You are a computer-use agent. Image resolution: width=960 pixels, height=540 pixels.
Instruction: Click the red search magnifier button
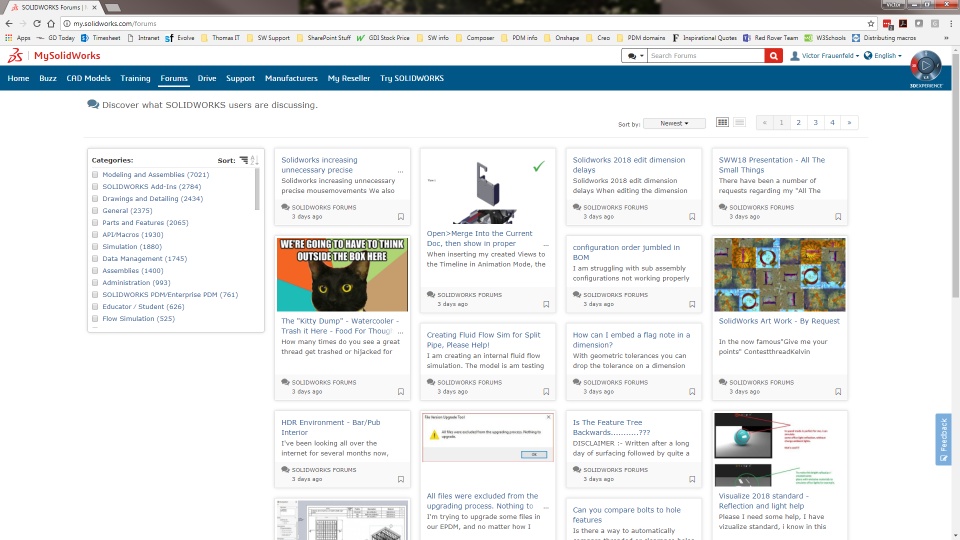pyautogui.click(x=773, y=56)
